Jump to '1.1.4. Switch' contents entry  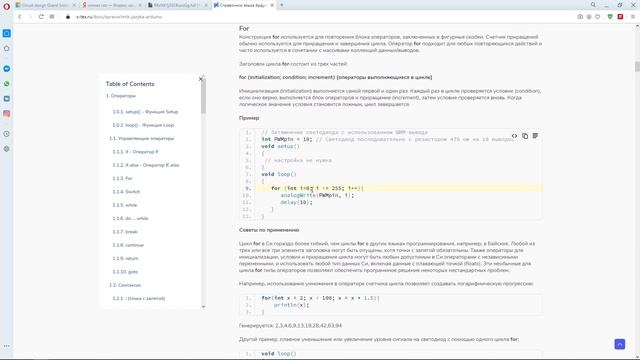(126, 192)
